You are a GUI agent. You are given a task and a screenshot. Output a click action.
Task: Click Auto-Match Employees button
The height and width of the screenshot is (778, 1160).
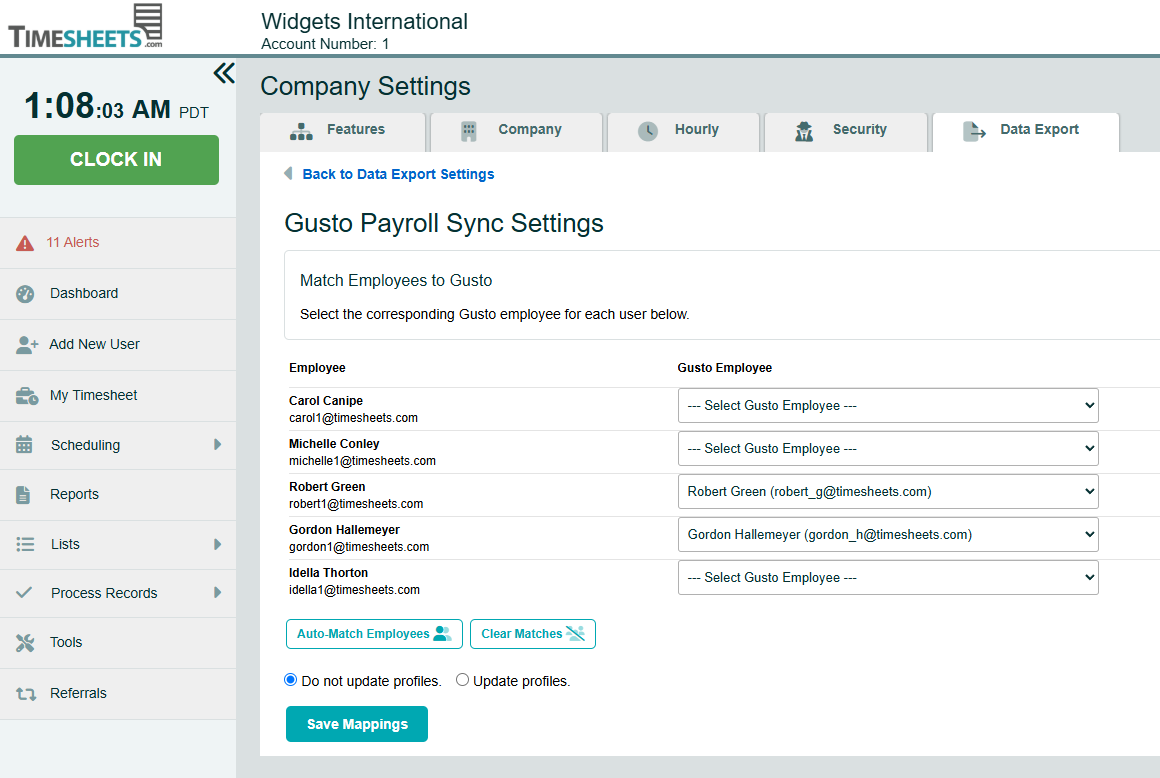[x=374, y=634]
